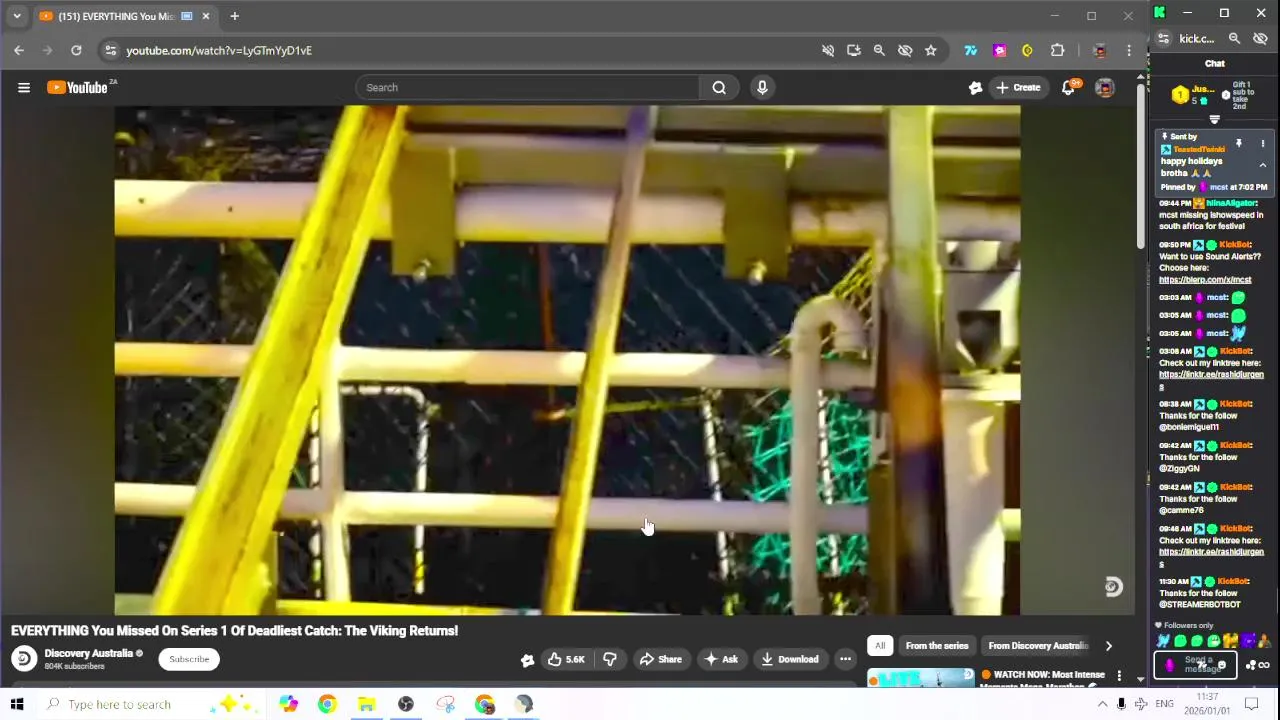The width and height of the screenshot is (1280, 720).
Task: Open YouTube account avatar menu
Action: click(x=1104, y=87)
